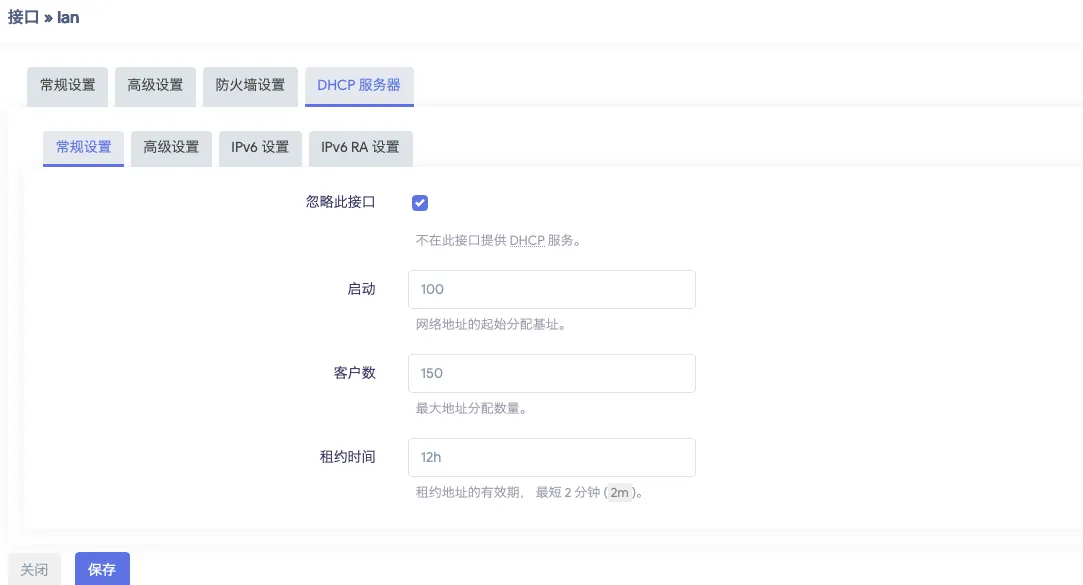Open the 接口 breadcrumb link
This screenshot has height=585, width=1083.
coord(22,17)
